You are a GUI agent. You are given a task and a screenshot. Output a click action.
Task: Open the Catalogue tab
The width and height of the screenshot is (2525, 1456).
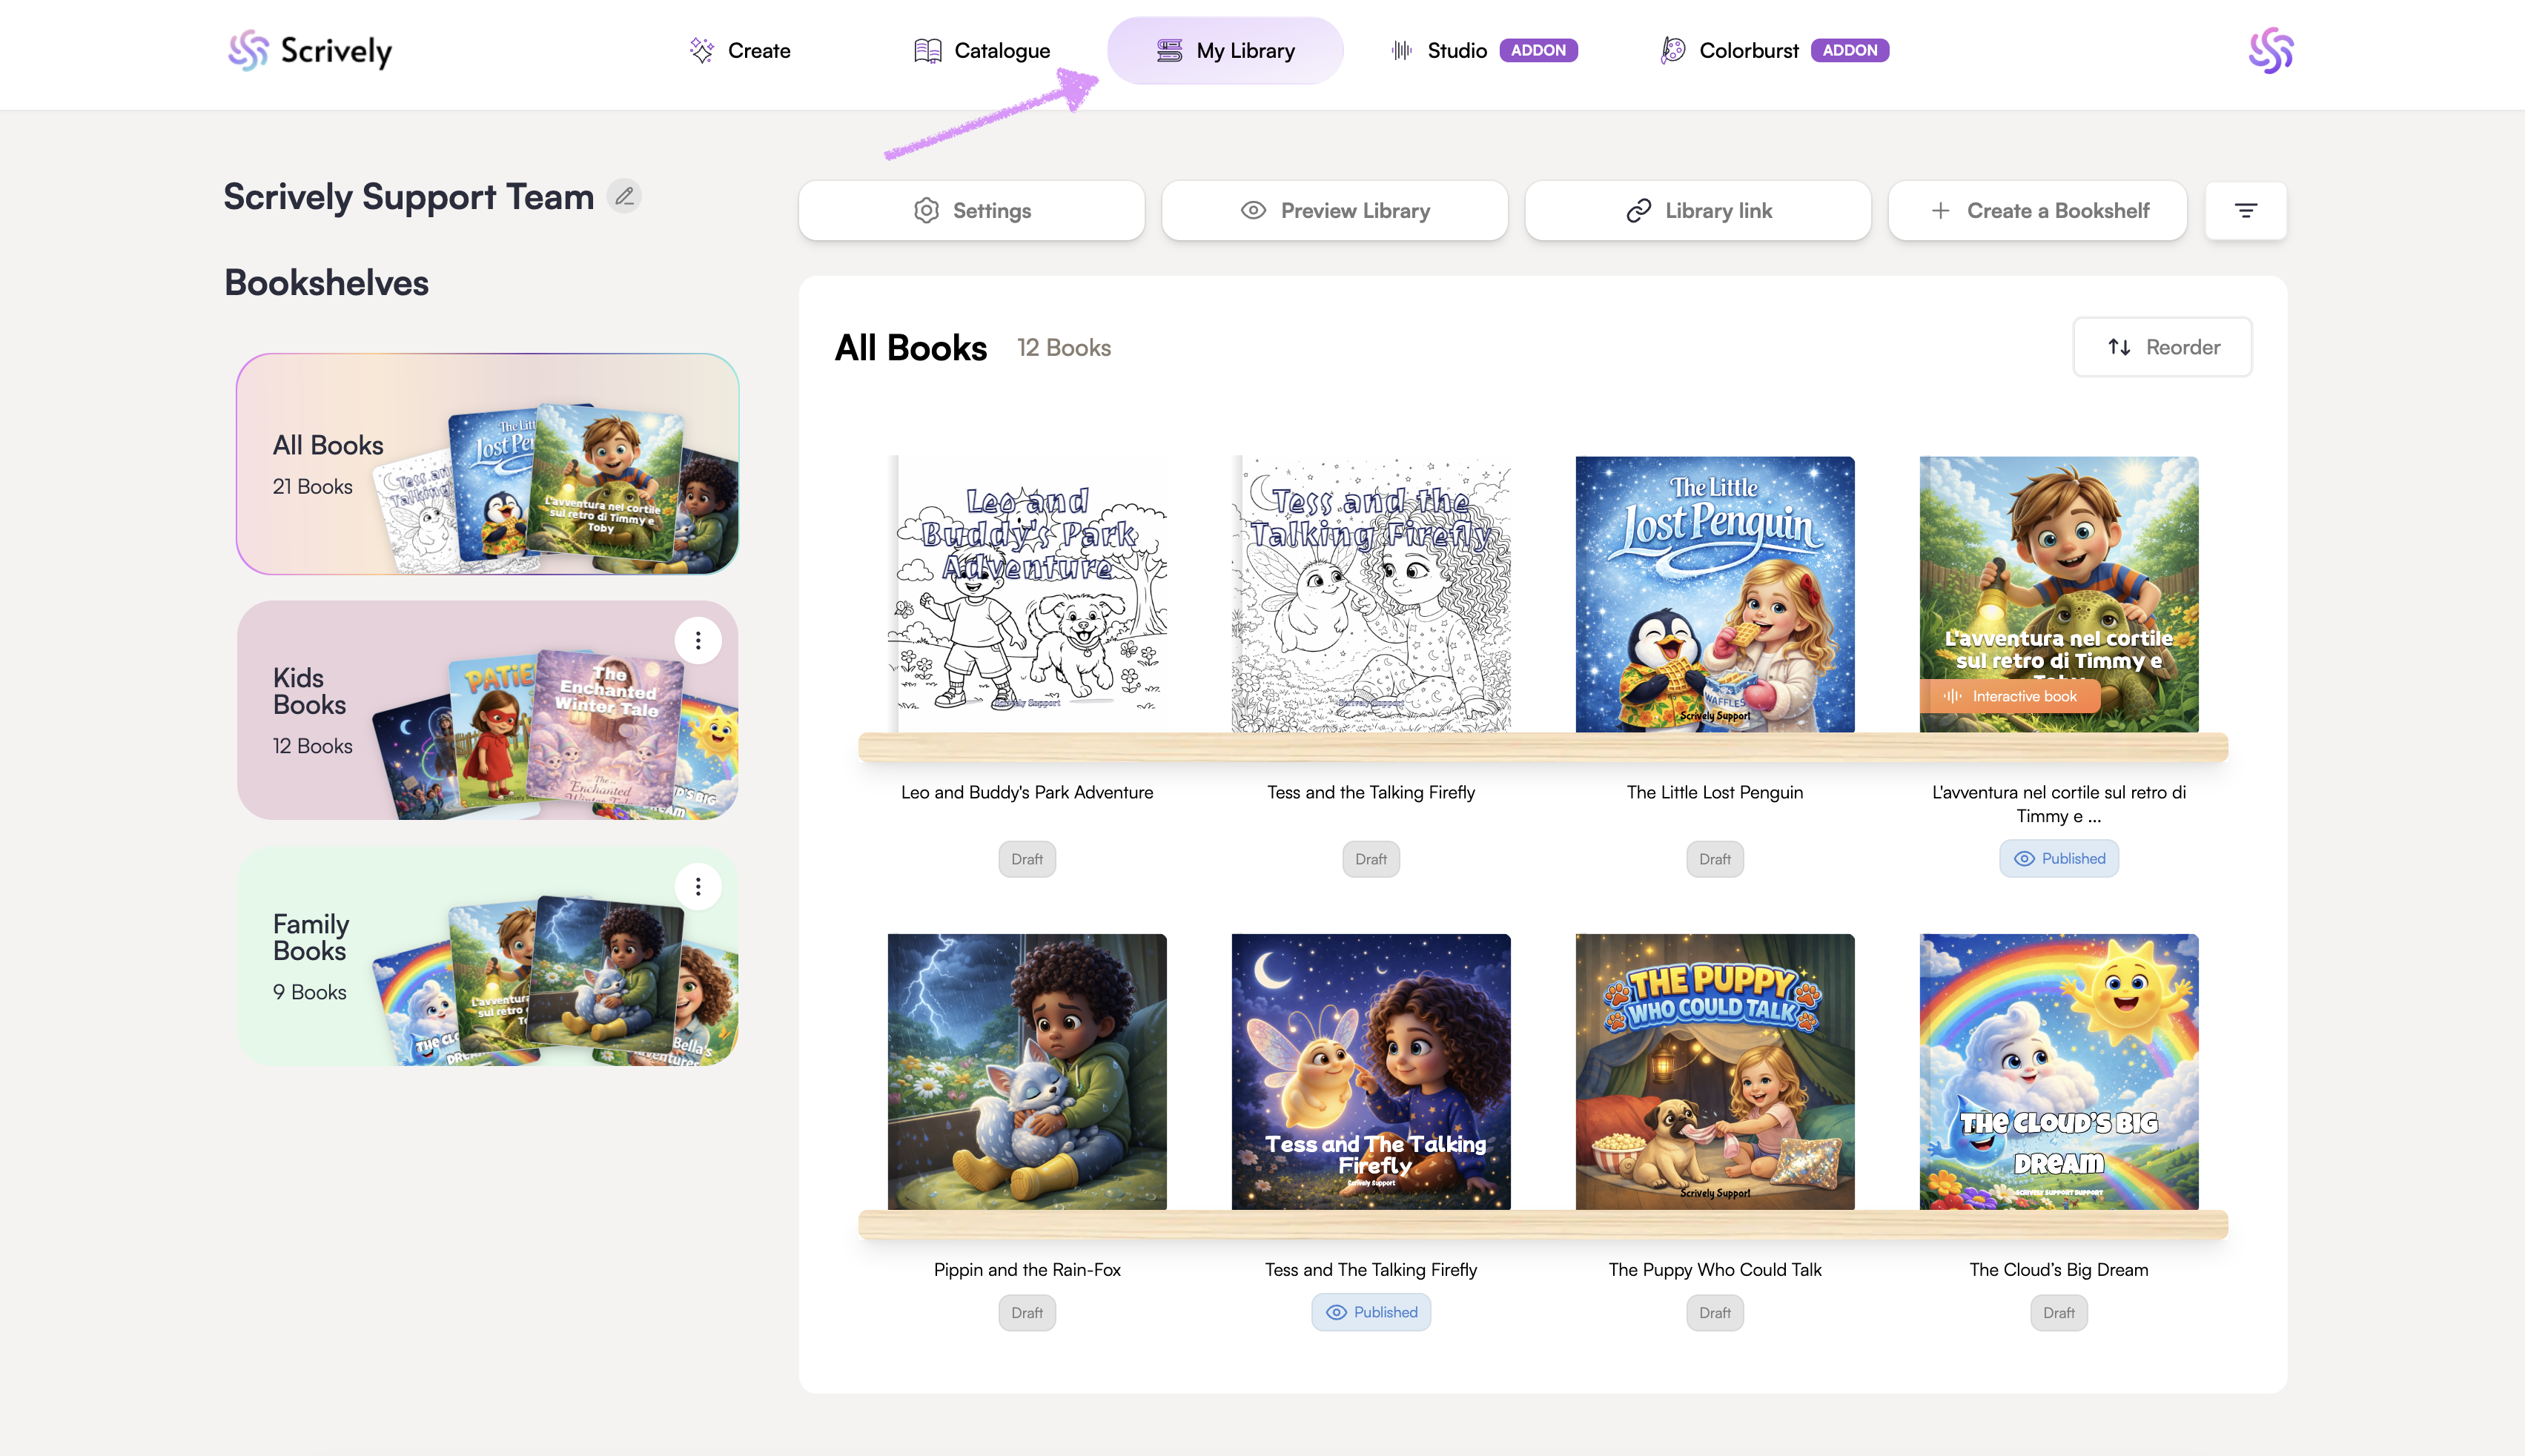tap(982, 50)
